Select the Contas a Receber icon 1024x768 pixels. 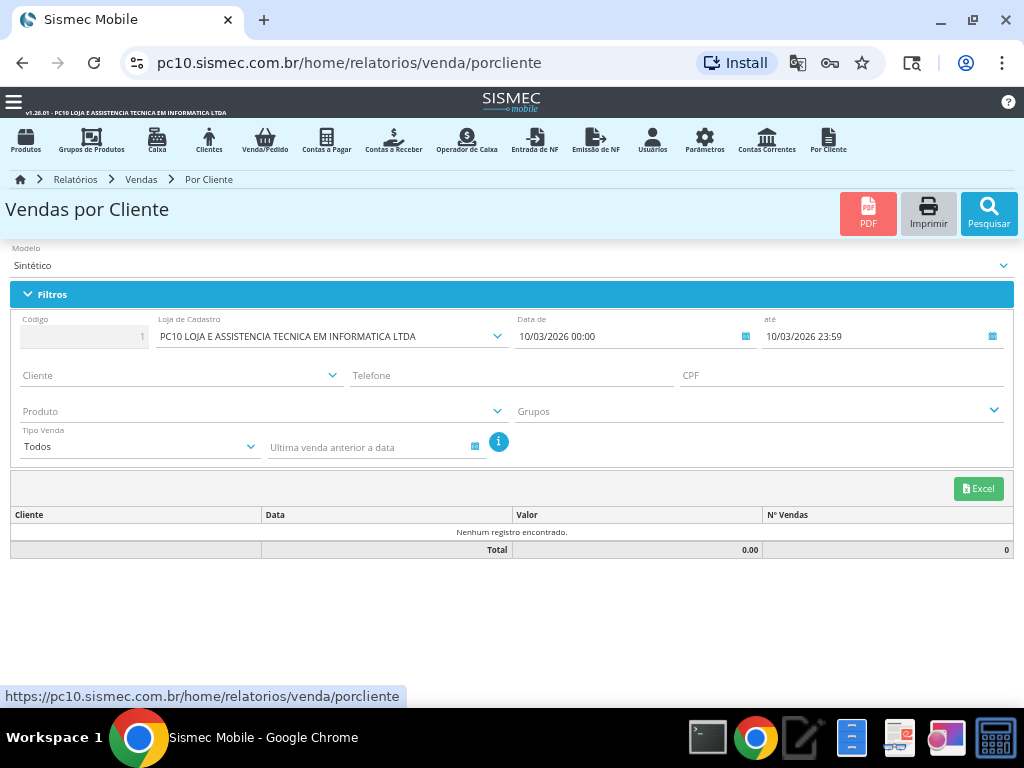(x=393, y=140)
